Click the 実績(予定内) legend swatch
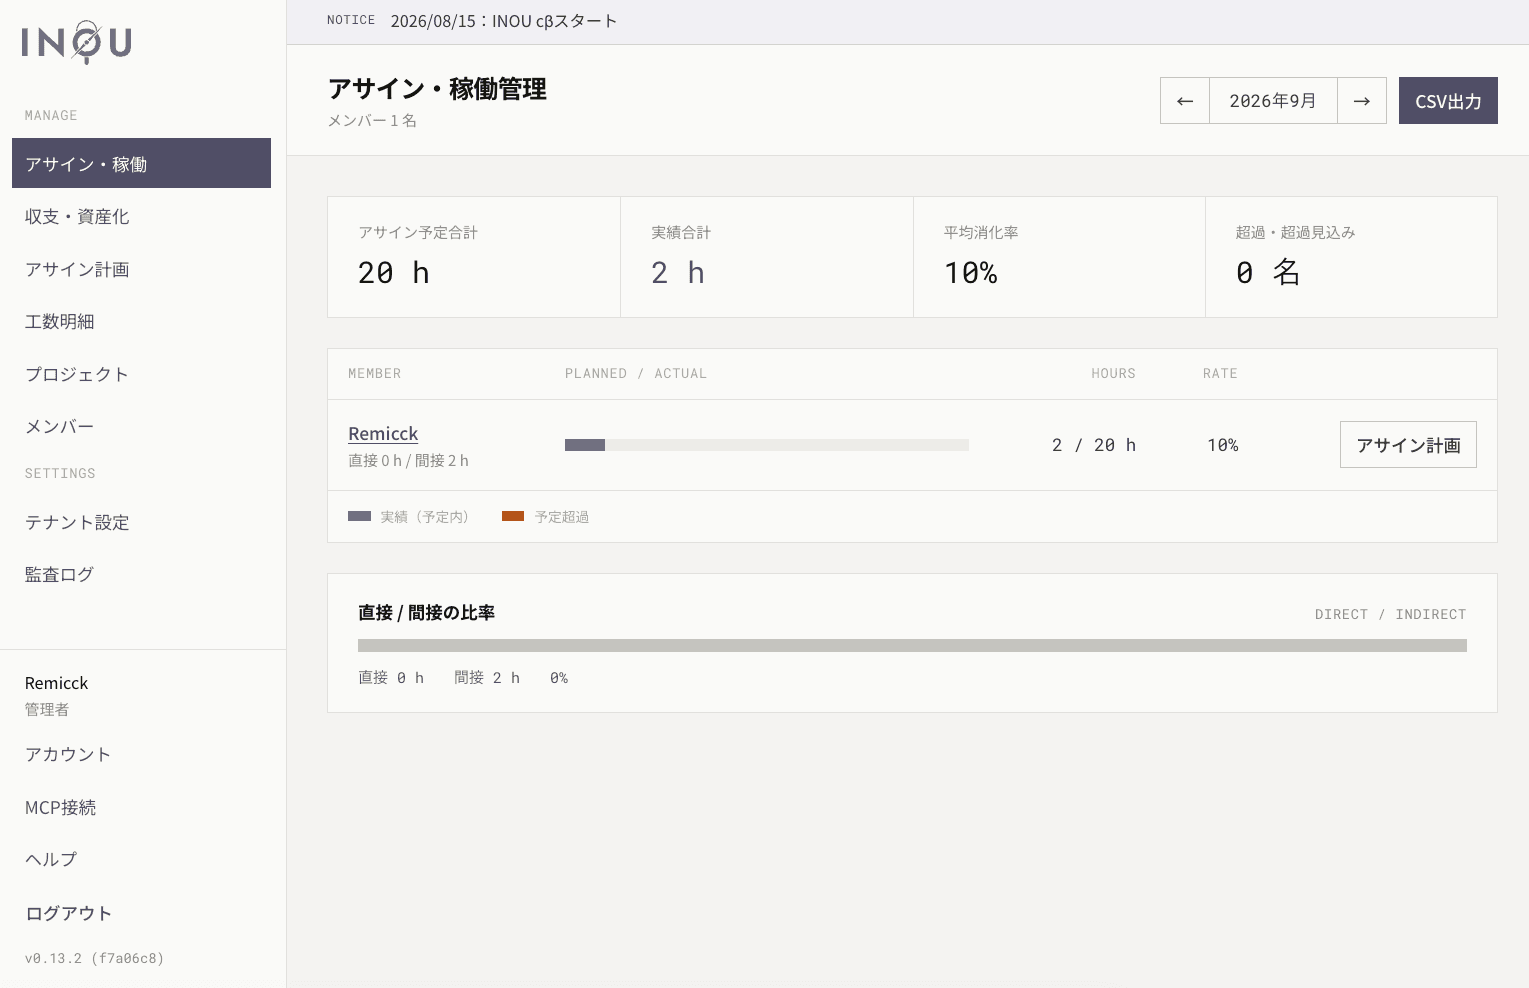 pos(359,516)
